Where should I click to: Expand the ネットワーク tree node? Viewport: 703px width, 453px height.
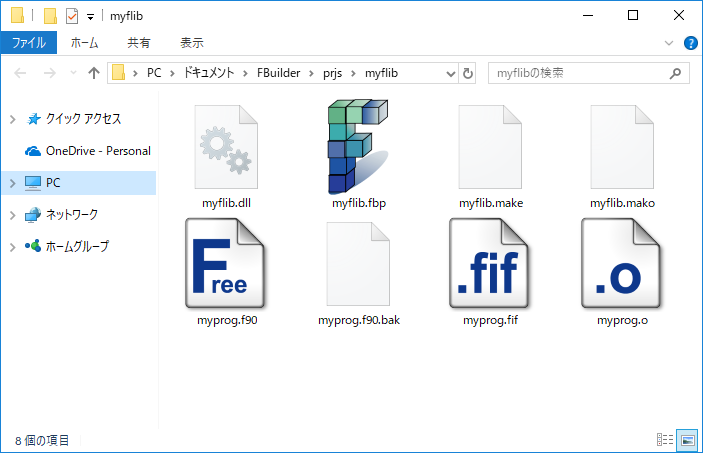coord(12,215)
